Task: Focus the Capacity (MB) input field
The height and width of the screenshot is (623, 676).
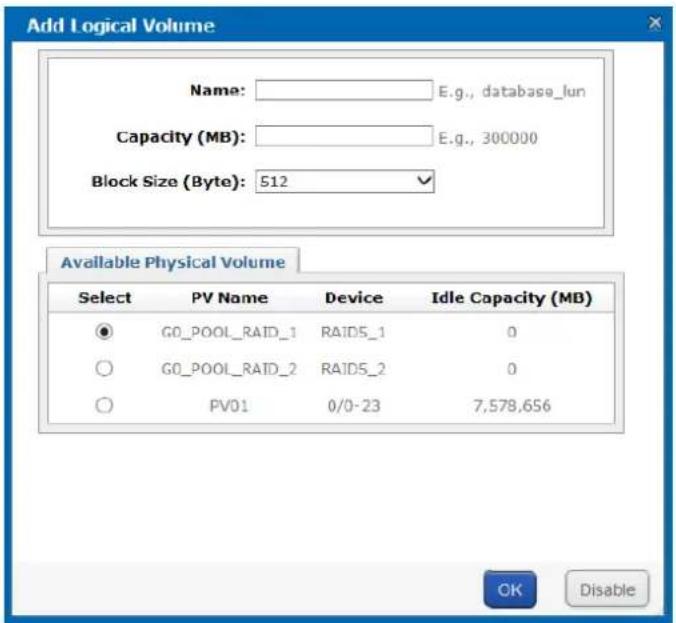Action: click(344, 136)
